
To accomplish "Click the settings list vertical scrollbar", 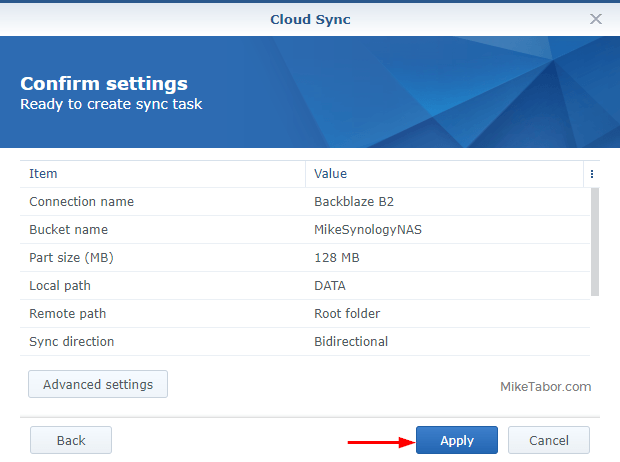I will 595,242.
